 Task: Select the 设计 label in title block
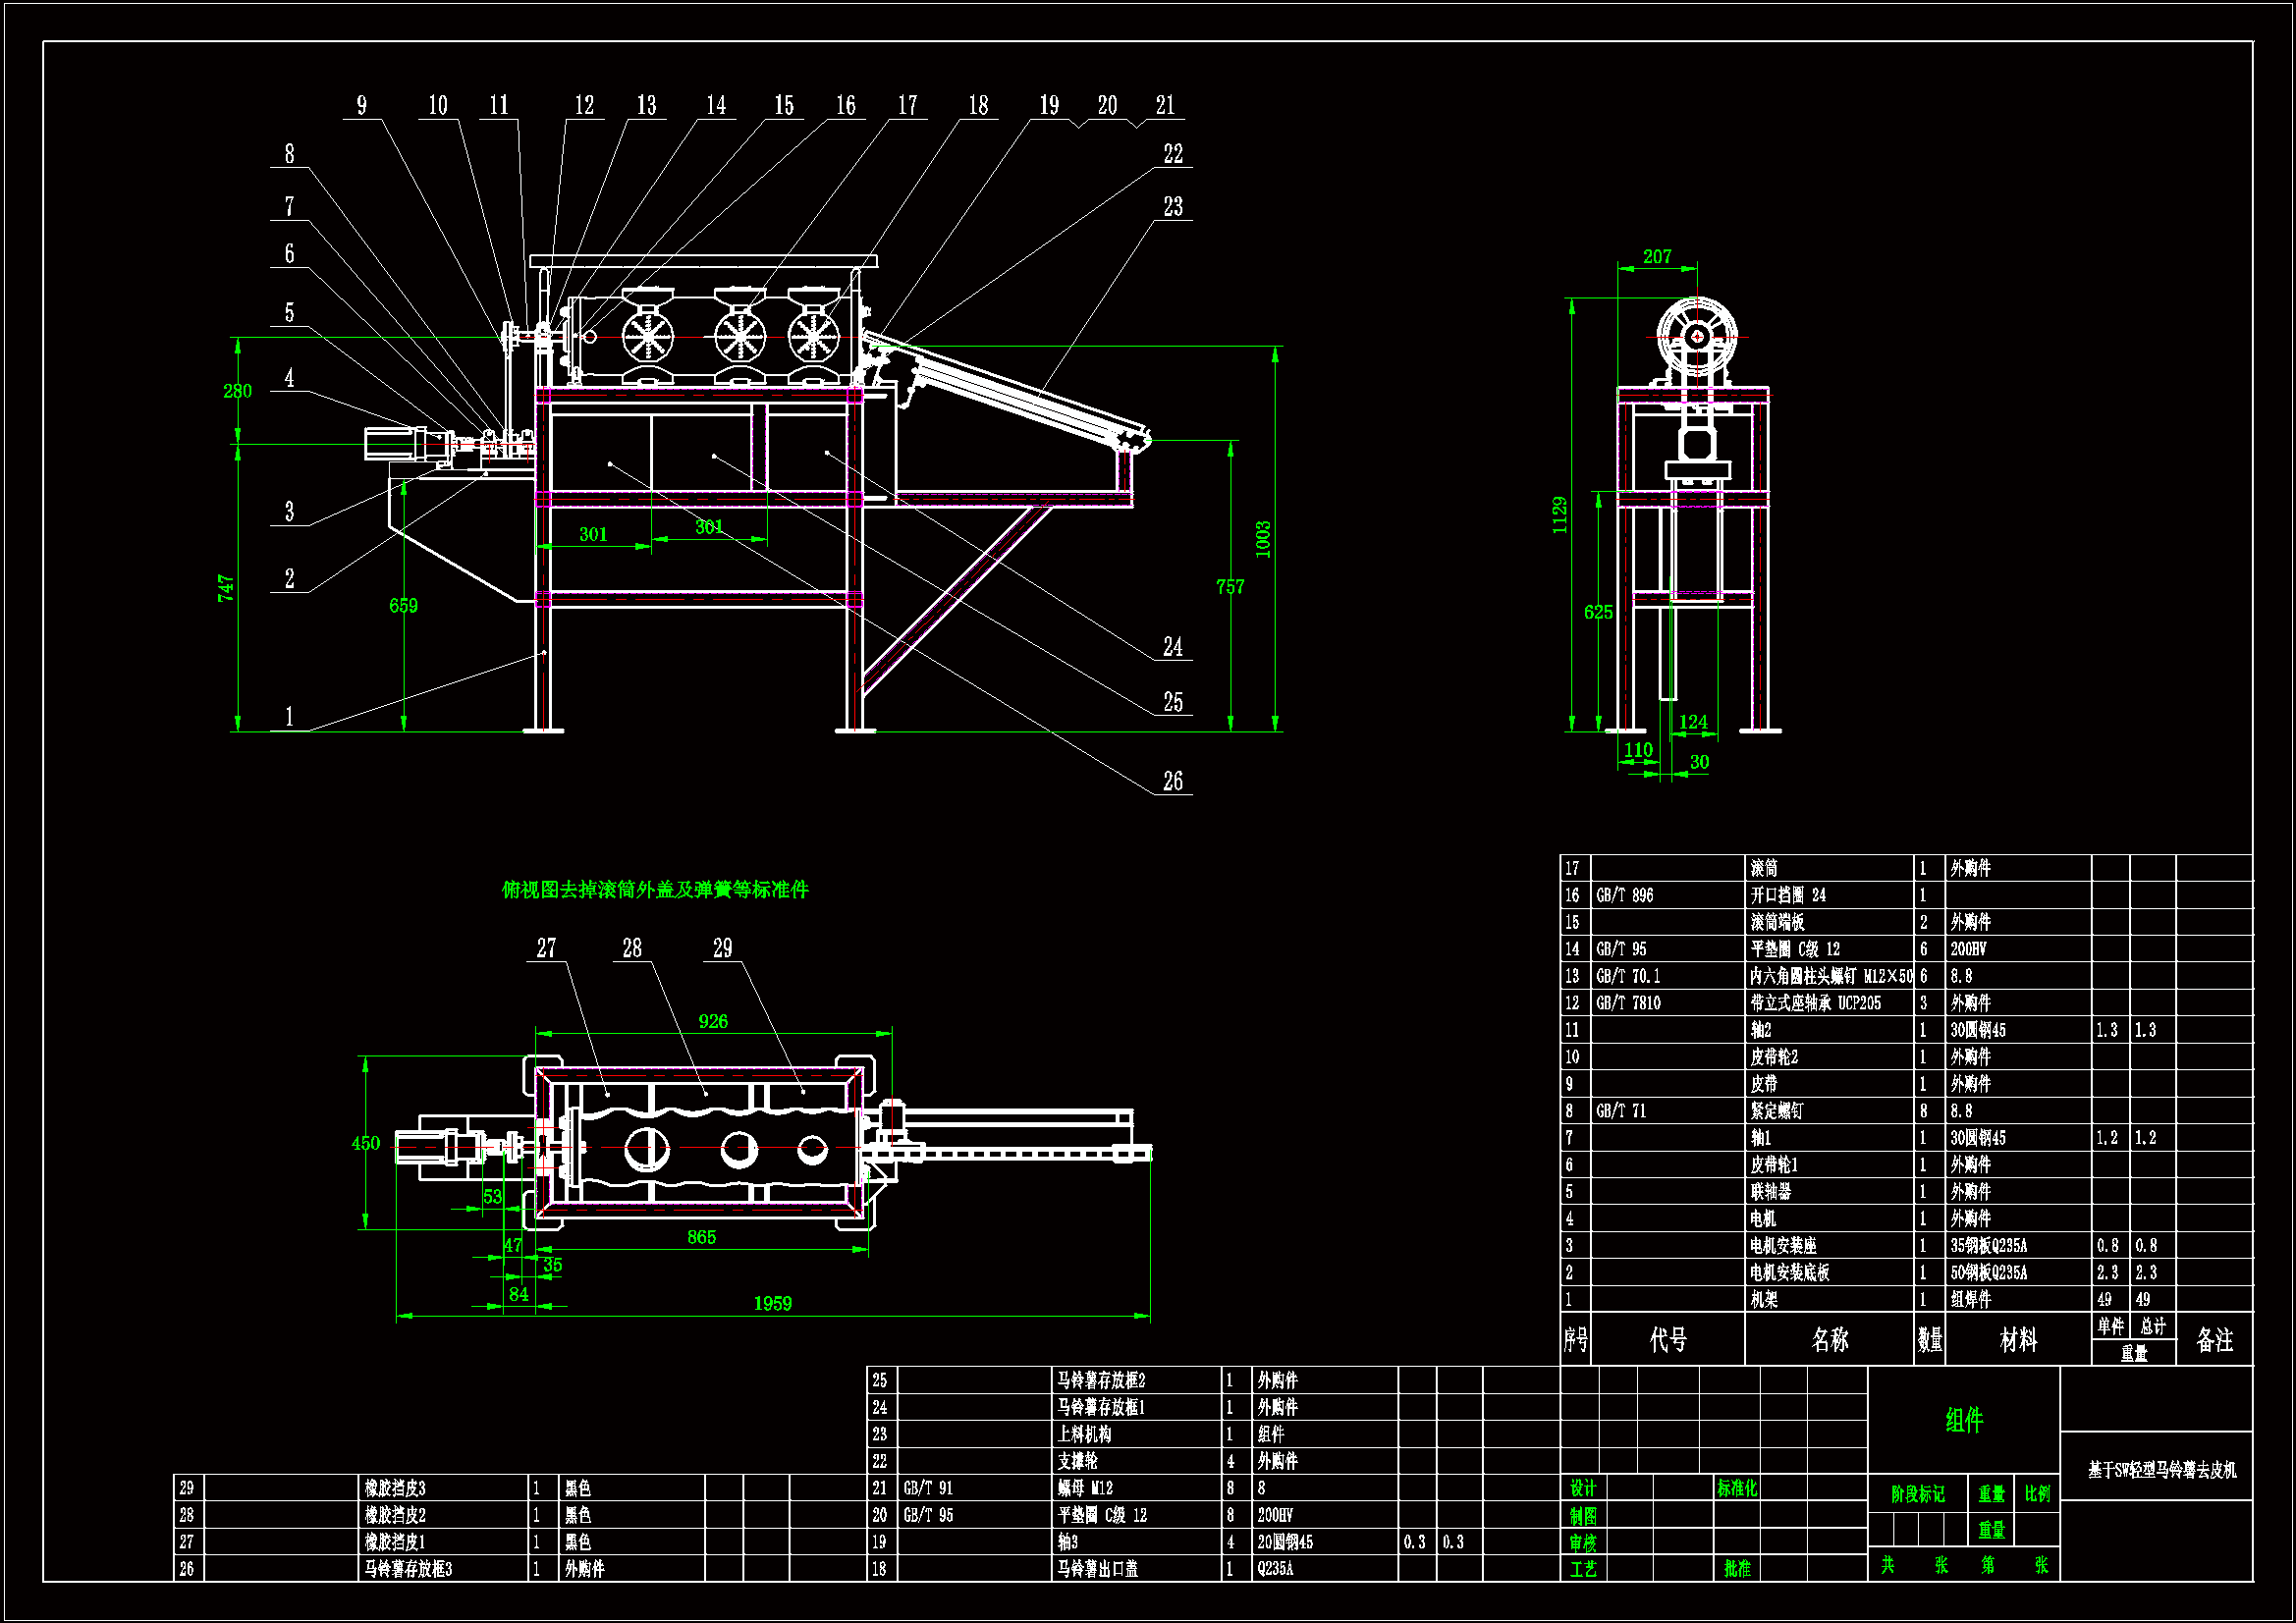coord(1583,1488)
